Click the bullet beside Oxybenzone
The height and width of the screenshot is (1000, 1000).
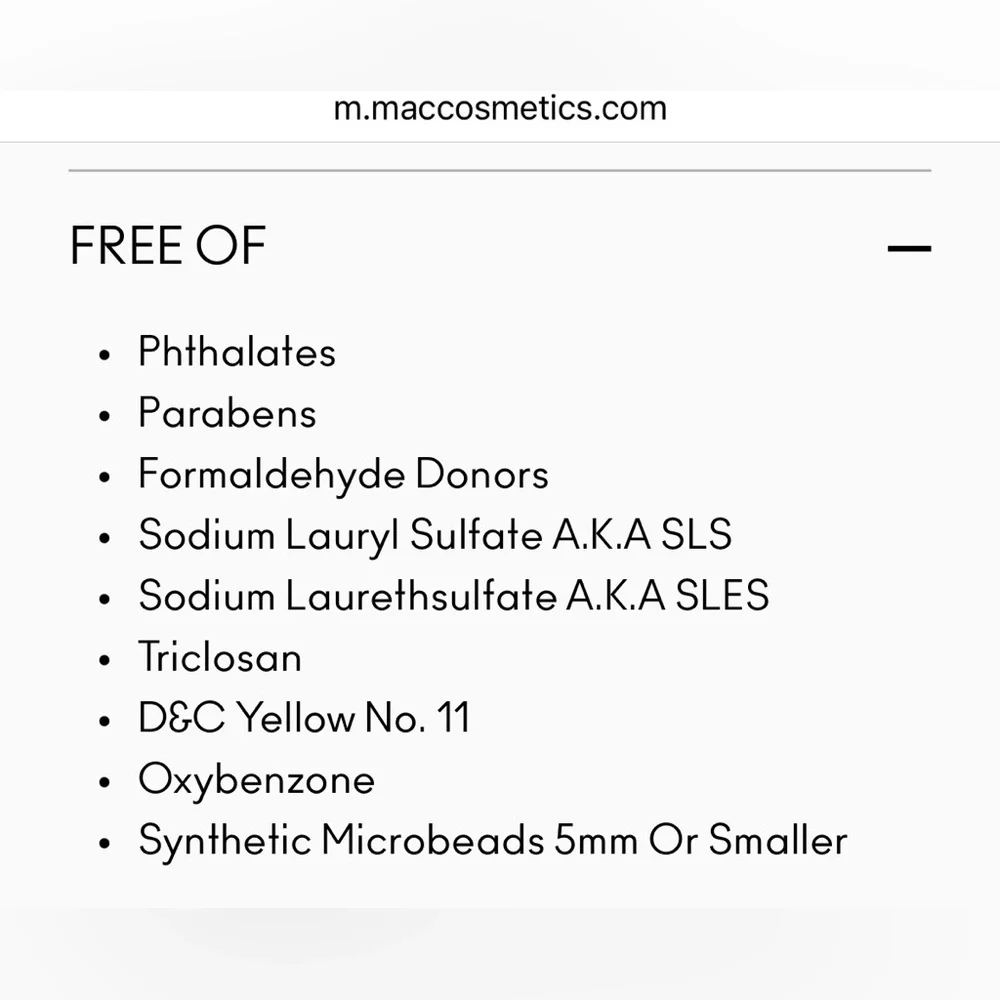tap(105, 783)
